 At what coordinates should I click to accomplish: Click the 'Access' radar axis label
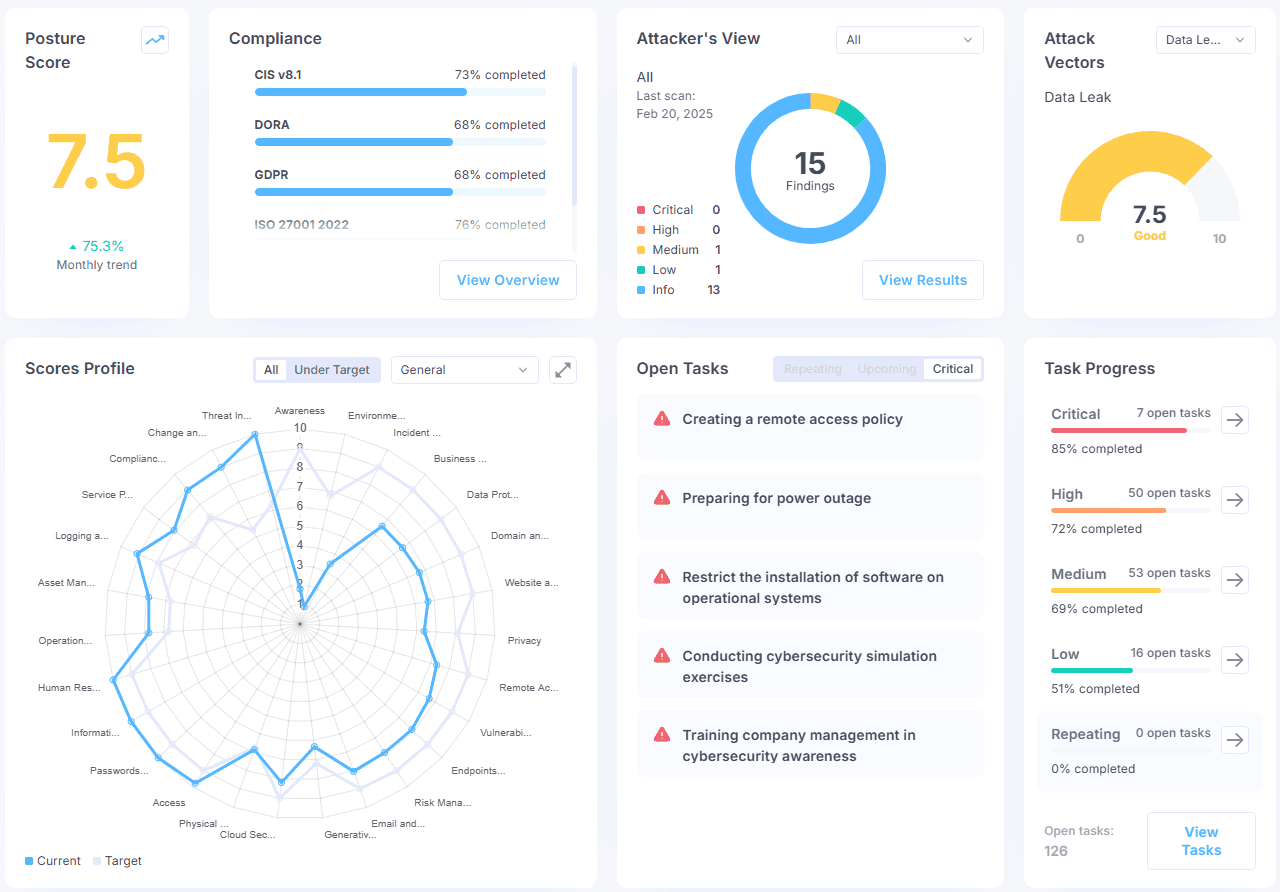[169, 803]
